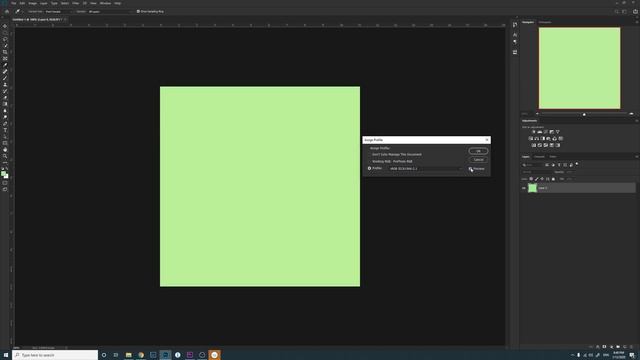Select the Hand tool
The image size is (640, 360).
[x=5, y=149]
